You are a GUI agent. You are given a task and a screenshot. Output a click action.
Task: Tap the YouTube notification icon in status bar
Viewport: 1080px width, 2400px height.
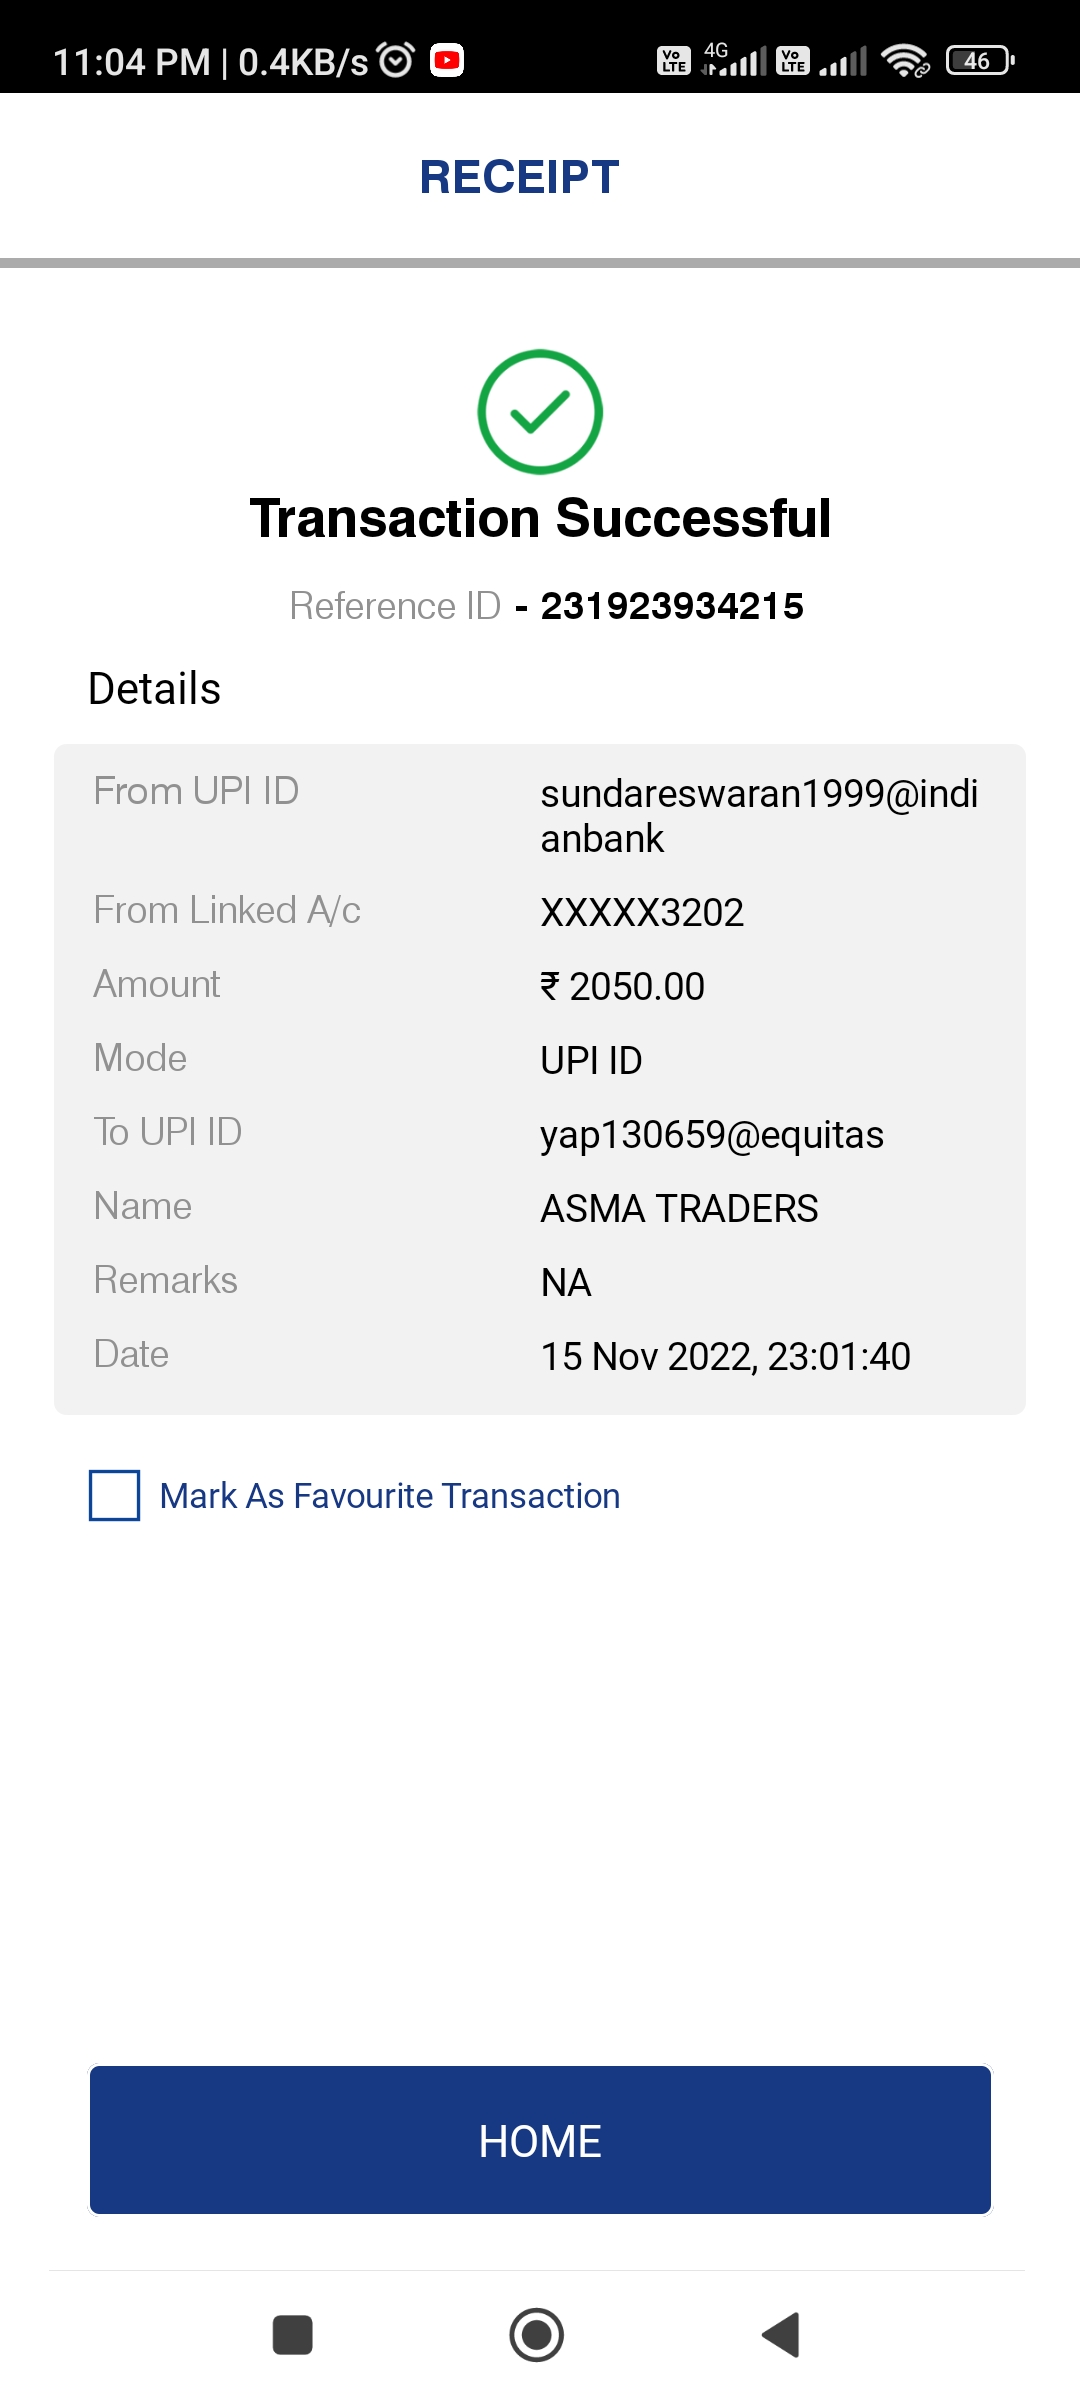447,61
